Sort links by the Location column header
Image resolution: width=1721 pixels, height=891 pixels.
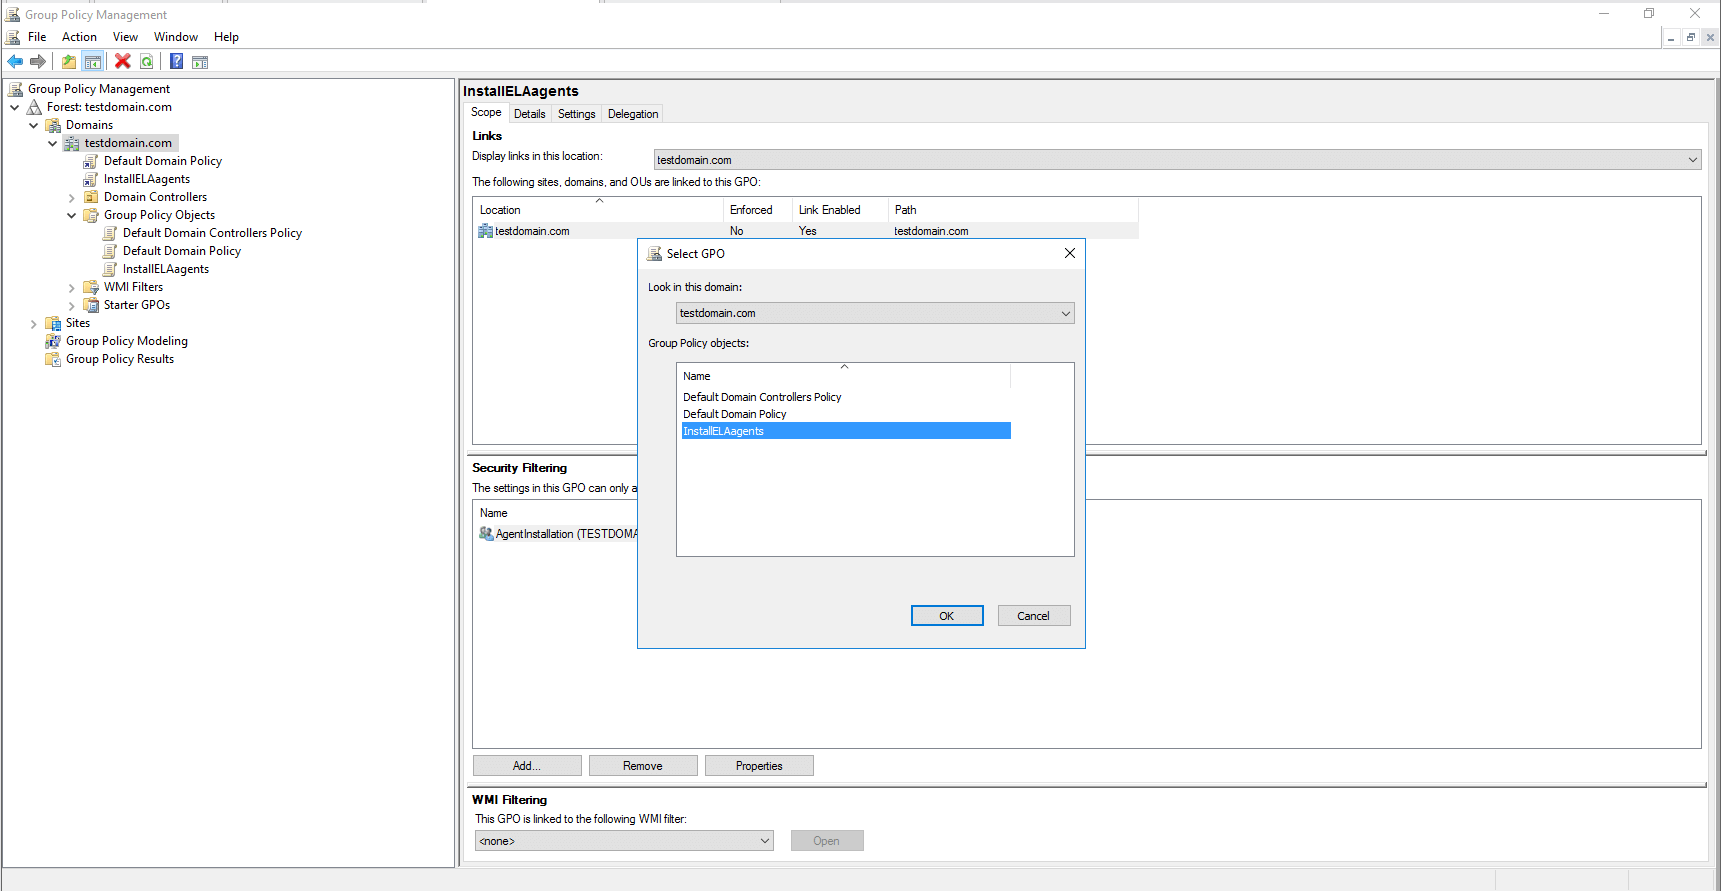click(x=598, y=210)
